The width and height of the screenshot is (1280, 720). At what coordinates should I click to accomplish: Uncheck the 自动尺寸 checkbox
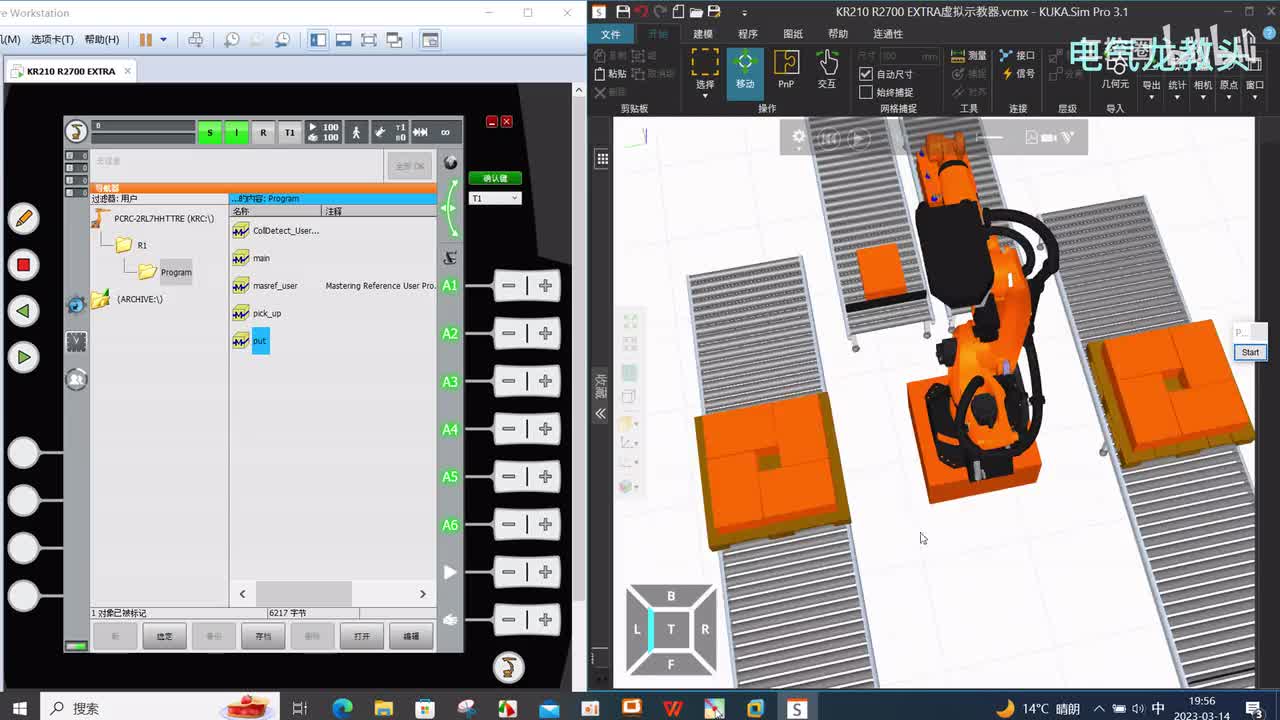coord(866,74)
